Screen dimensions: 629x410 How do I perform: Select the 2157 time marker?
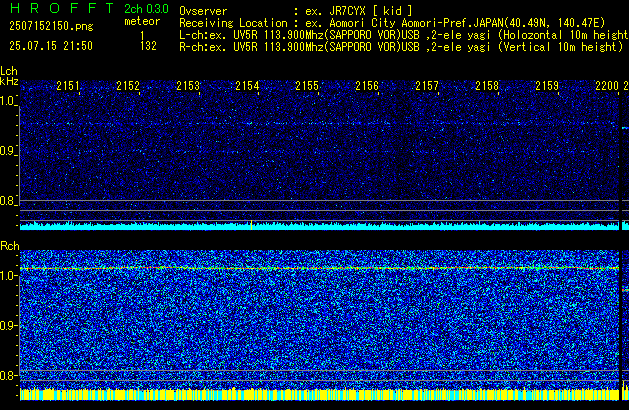coord(427,86)
